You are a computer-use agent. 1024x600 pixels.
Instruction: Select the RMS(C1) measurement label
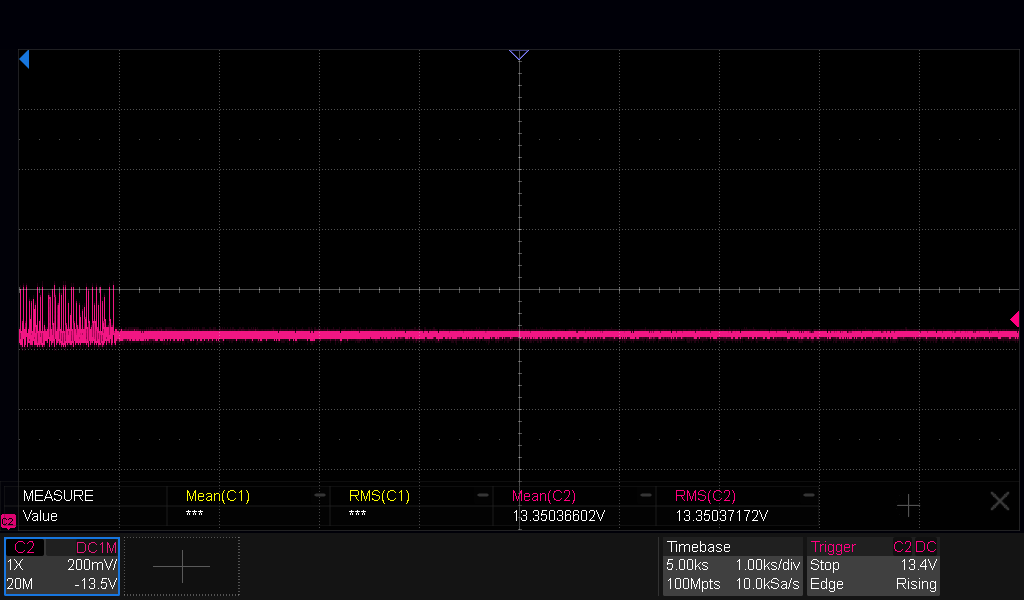379,496
